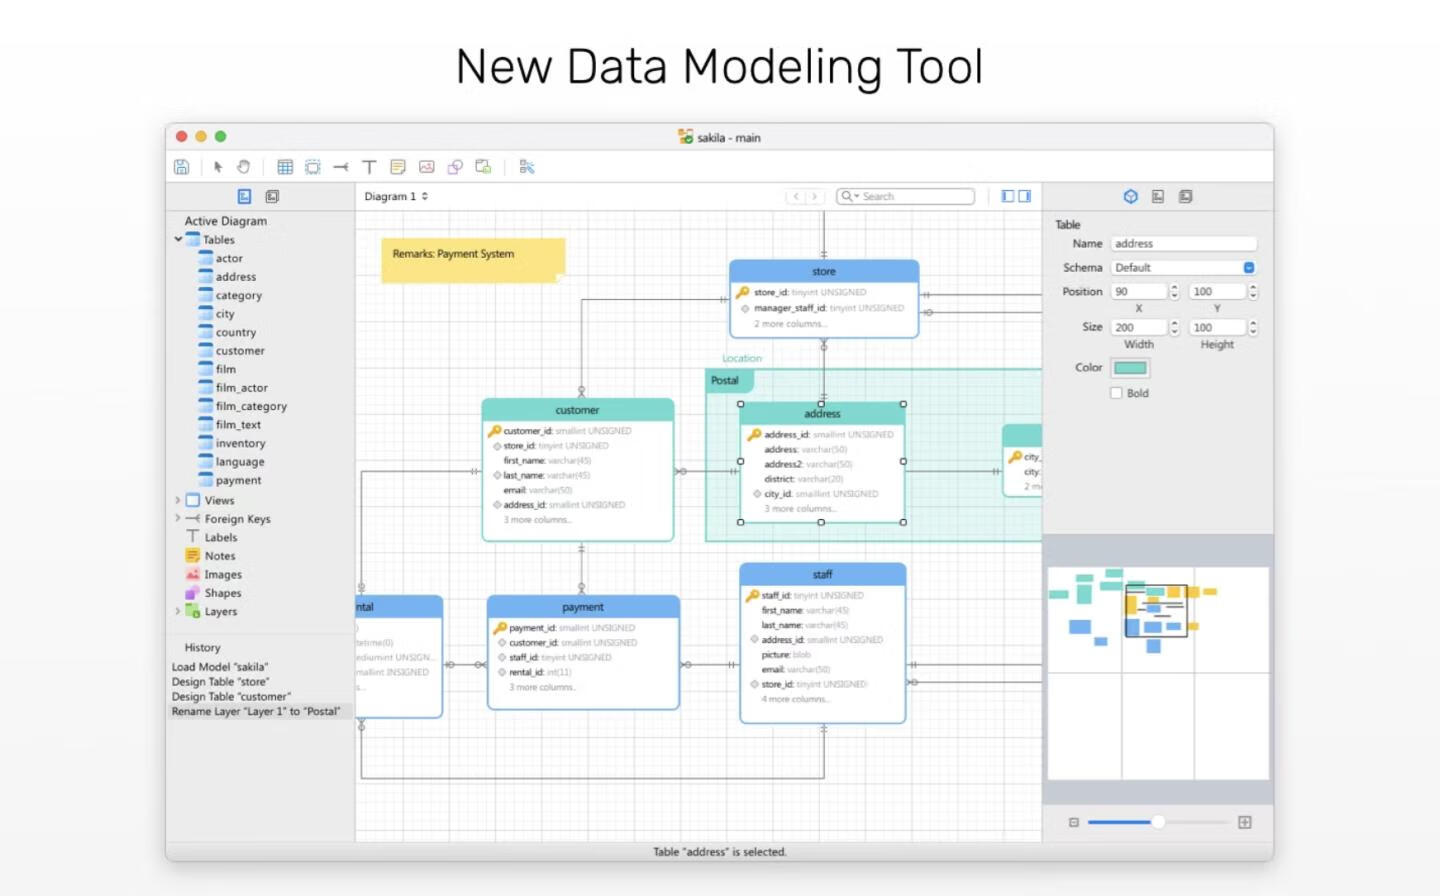Select the Shapes tool
1440x896 pixels.
pyautogui.click(x=455, y=167)
